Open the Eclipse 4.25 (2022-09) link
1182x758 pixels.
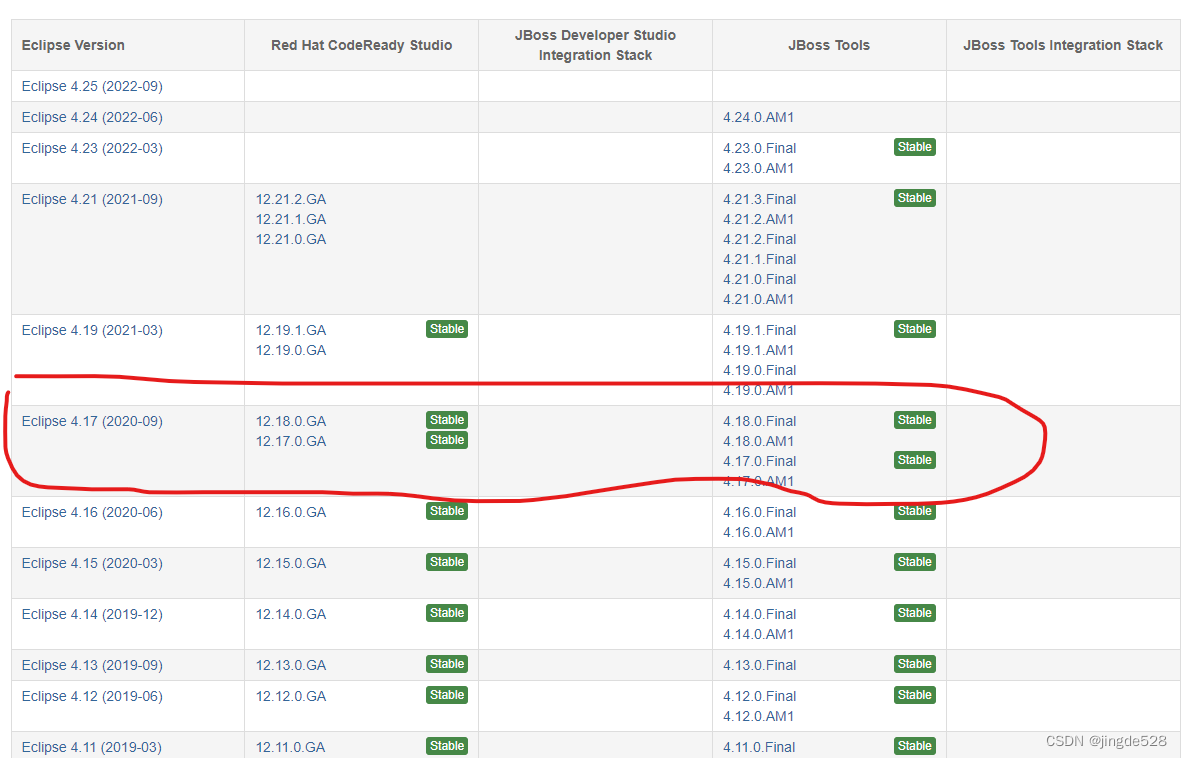point(92,87)
